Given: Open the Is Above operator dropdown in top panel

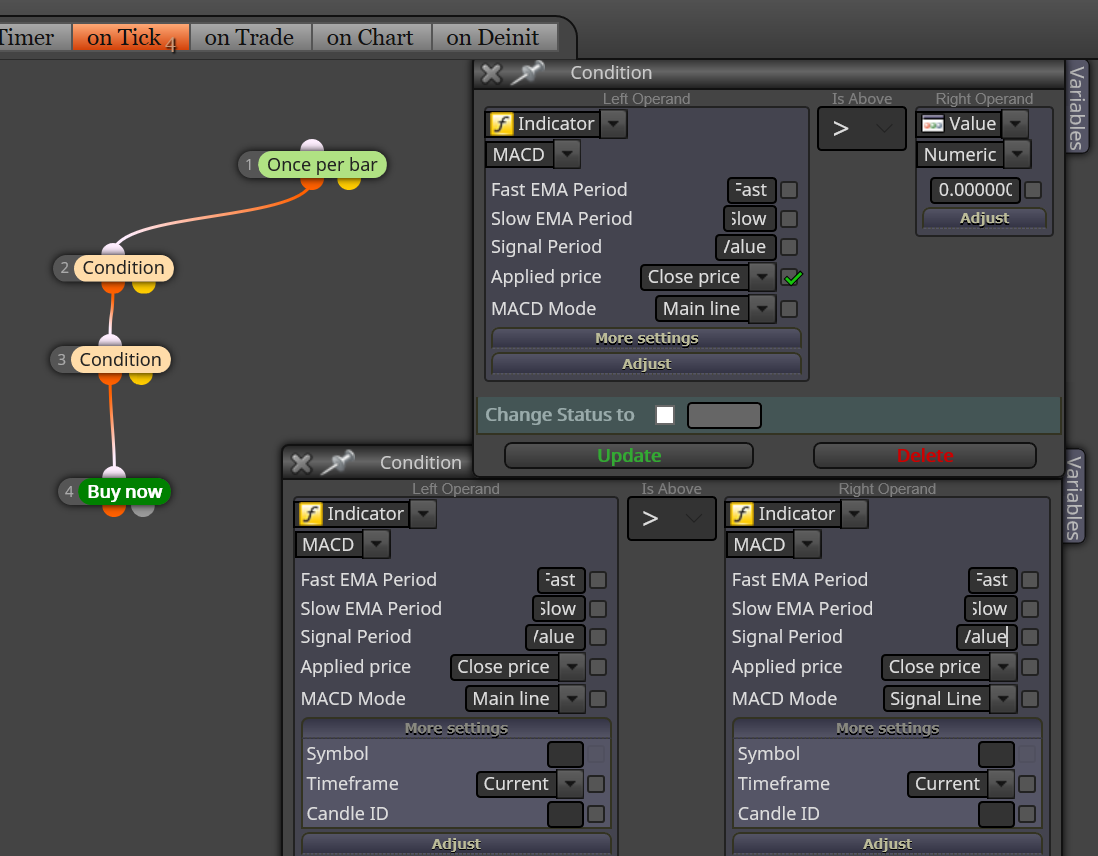Looking at the screenshot, I should tap(862, 129).
